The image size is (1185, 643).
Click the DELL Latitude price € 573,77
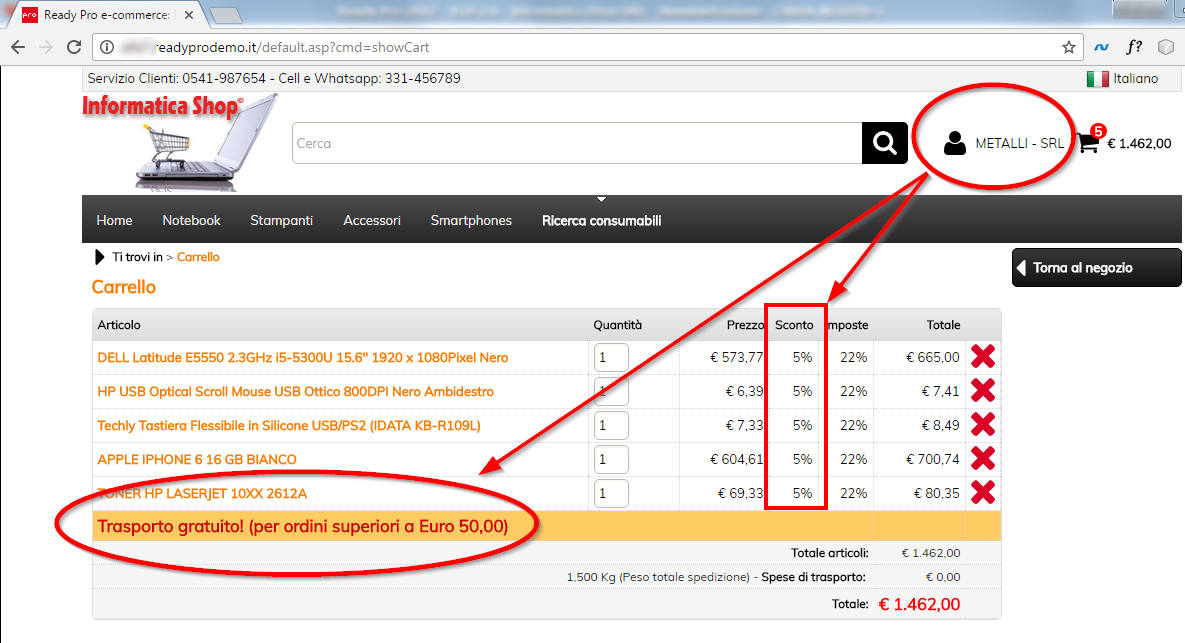737,357
